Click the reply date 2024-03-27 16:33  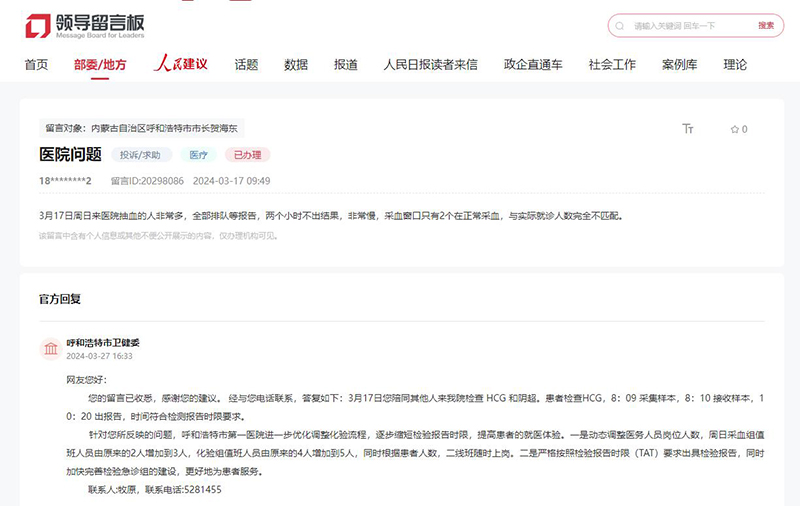pos(99,356)
